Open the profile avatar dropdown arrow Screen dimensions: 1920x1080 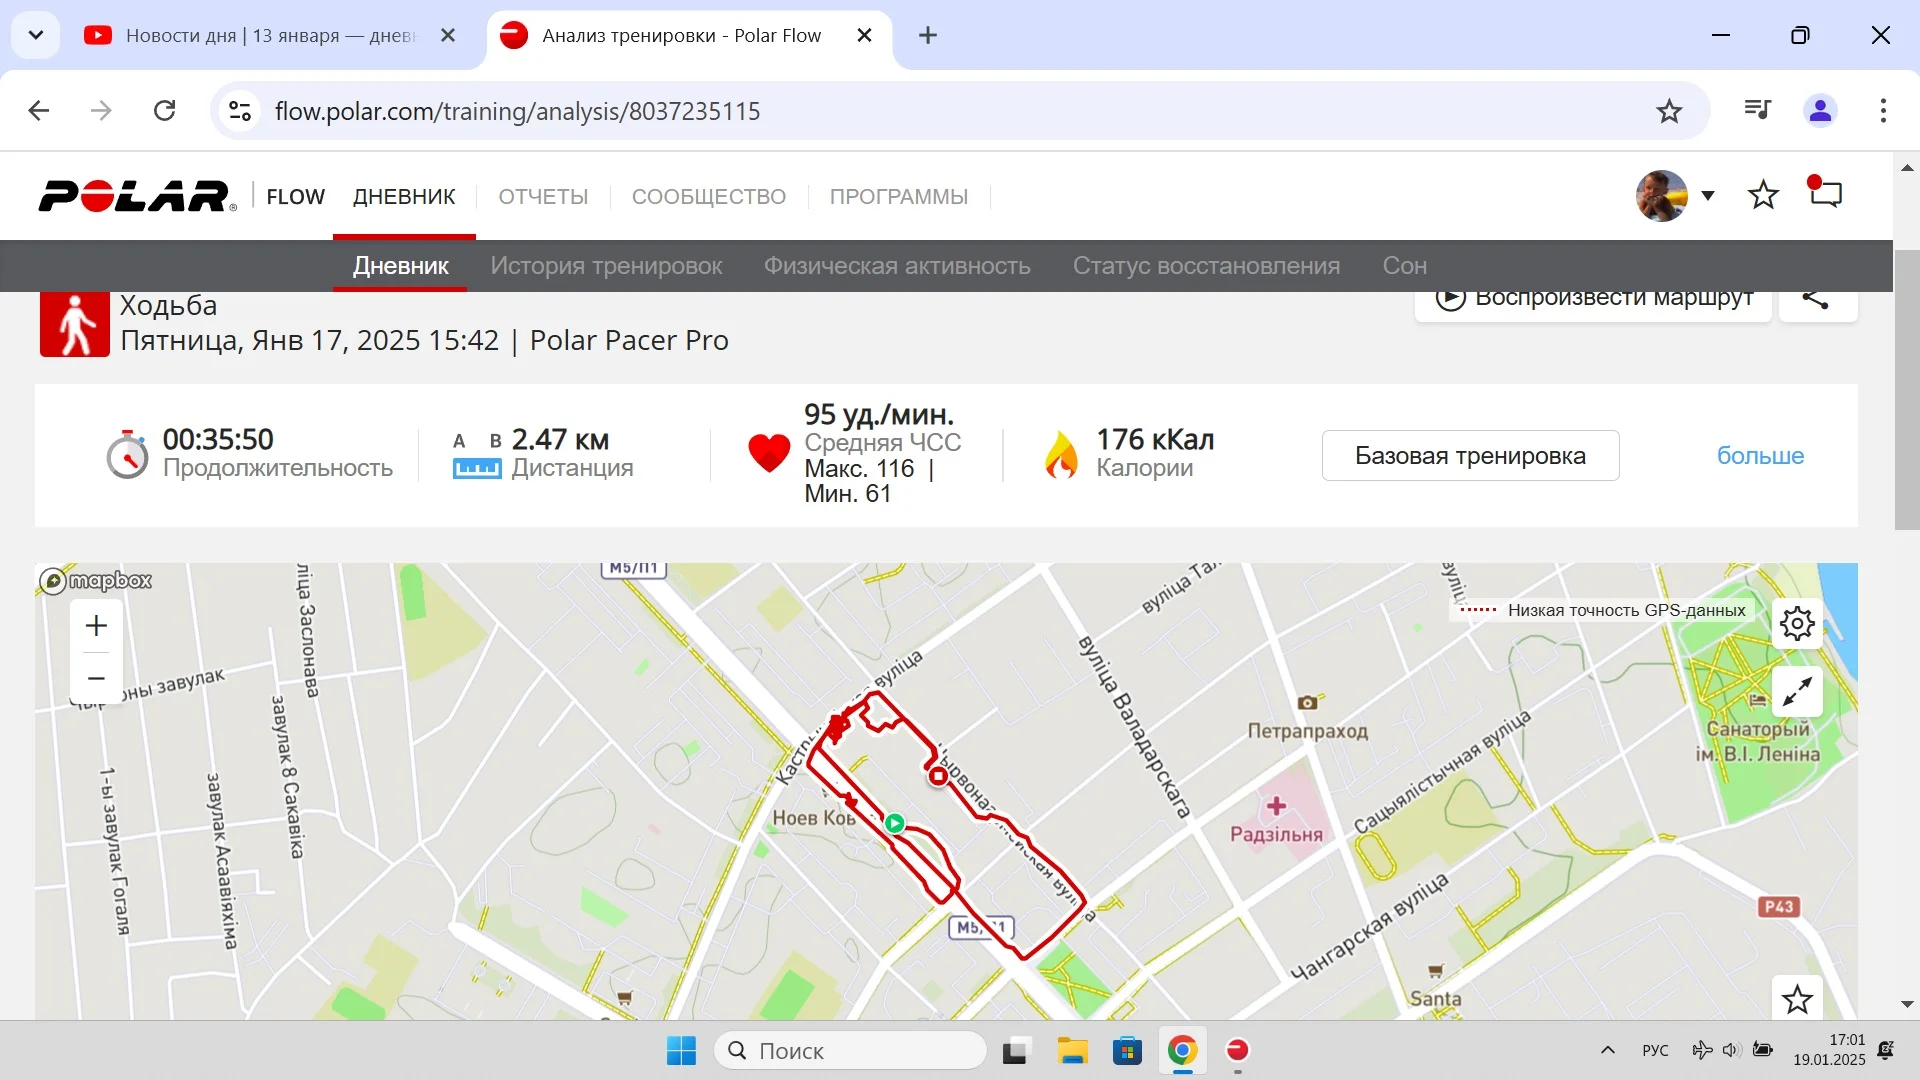coord(1708,196)
